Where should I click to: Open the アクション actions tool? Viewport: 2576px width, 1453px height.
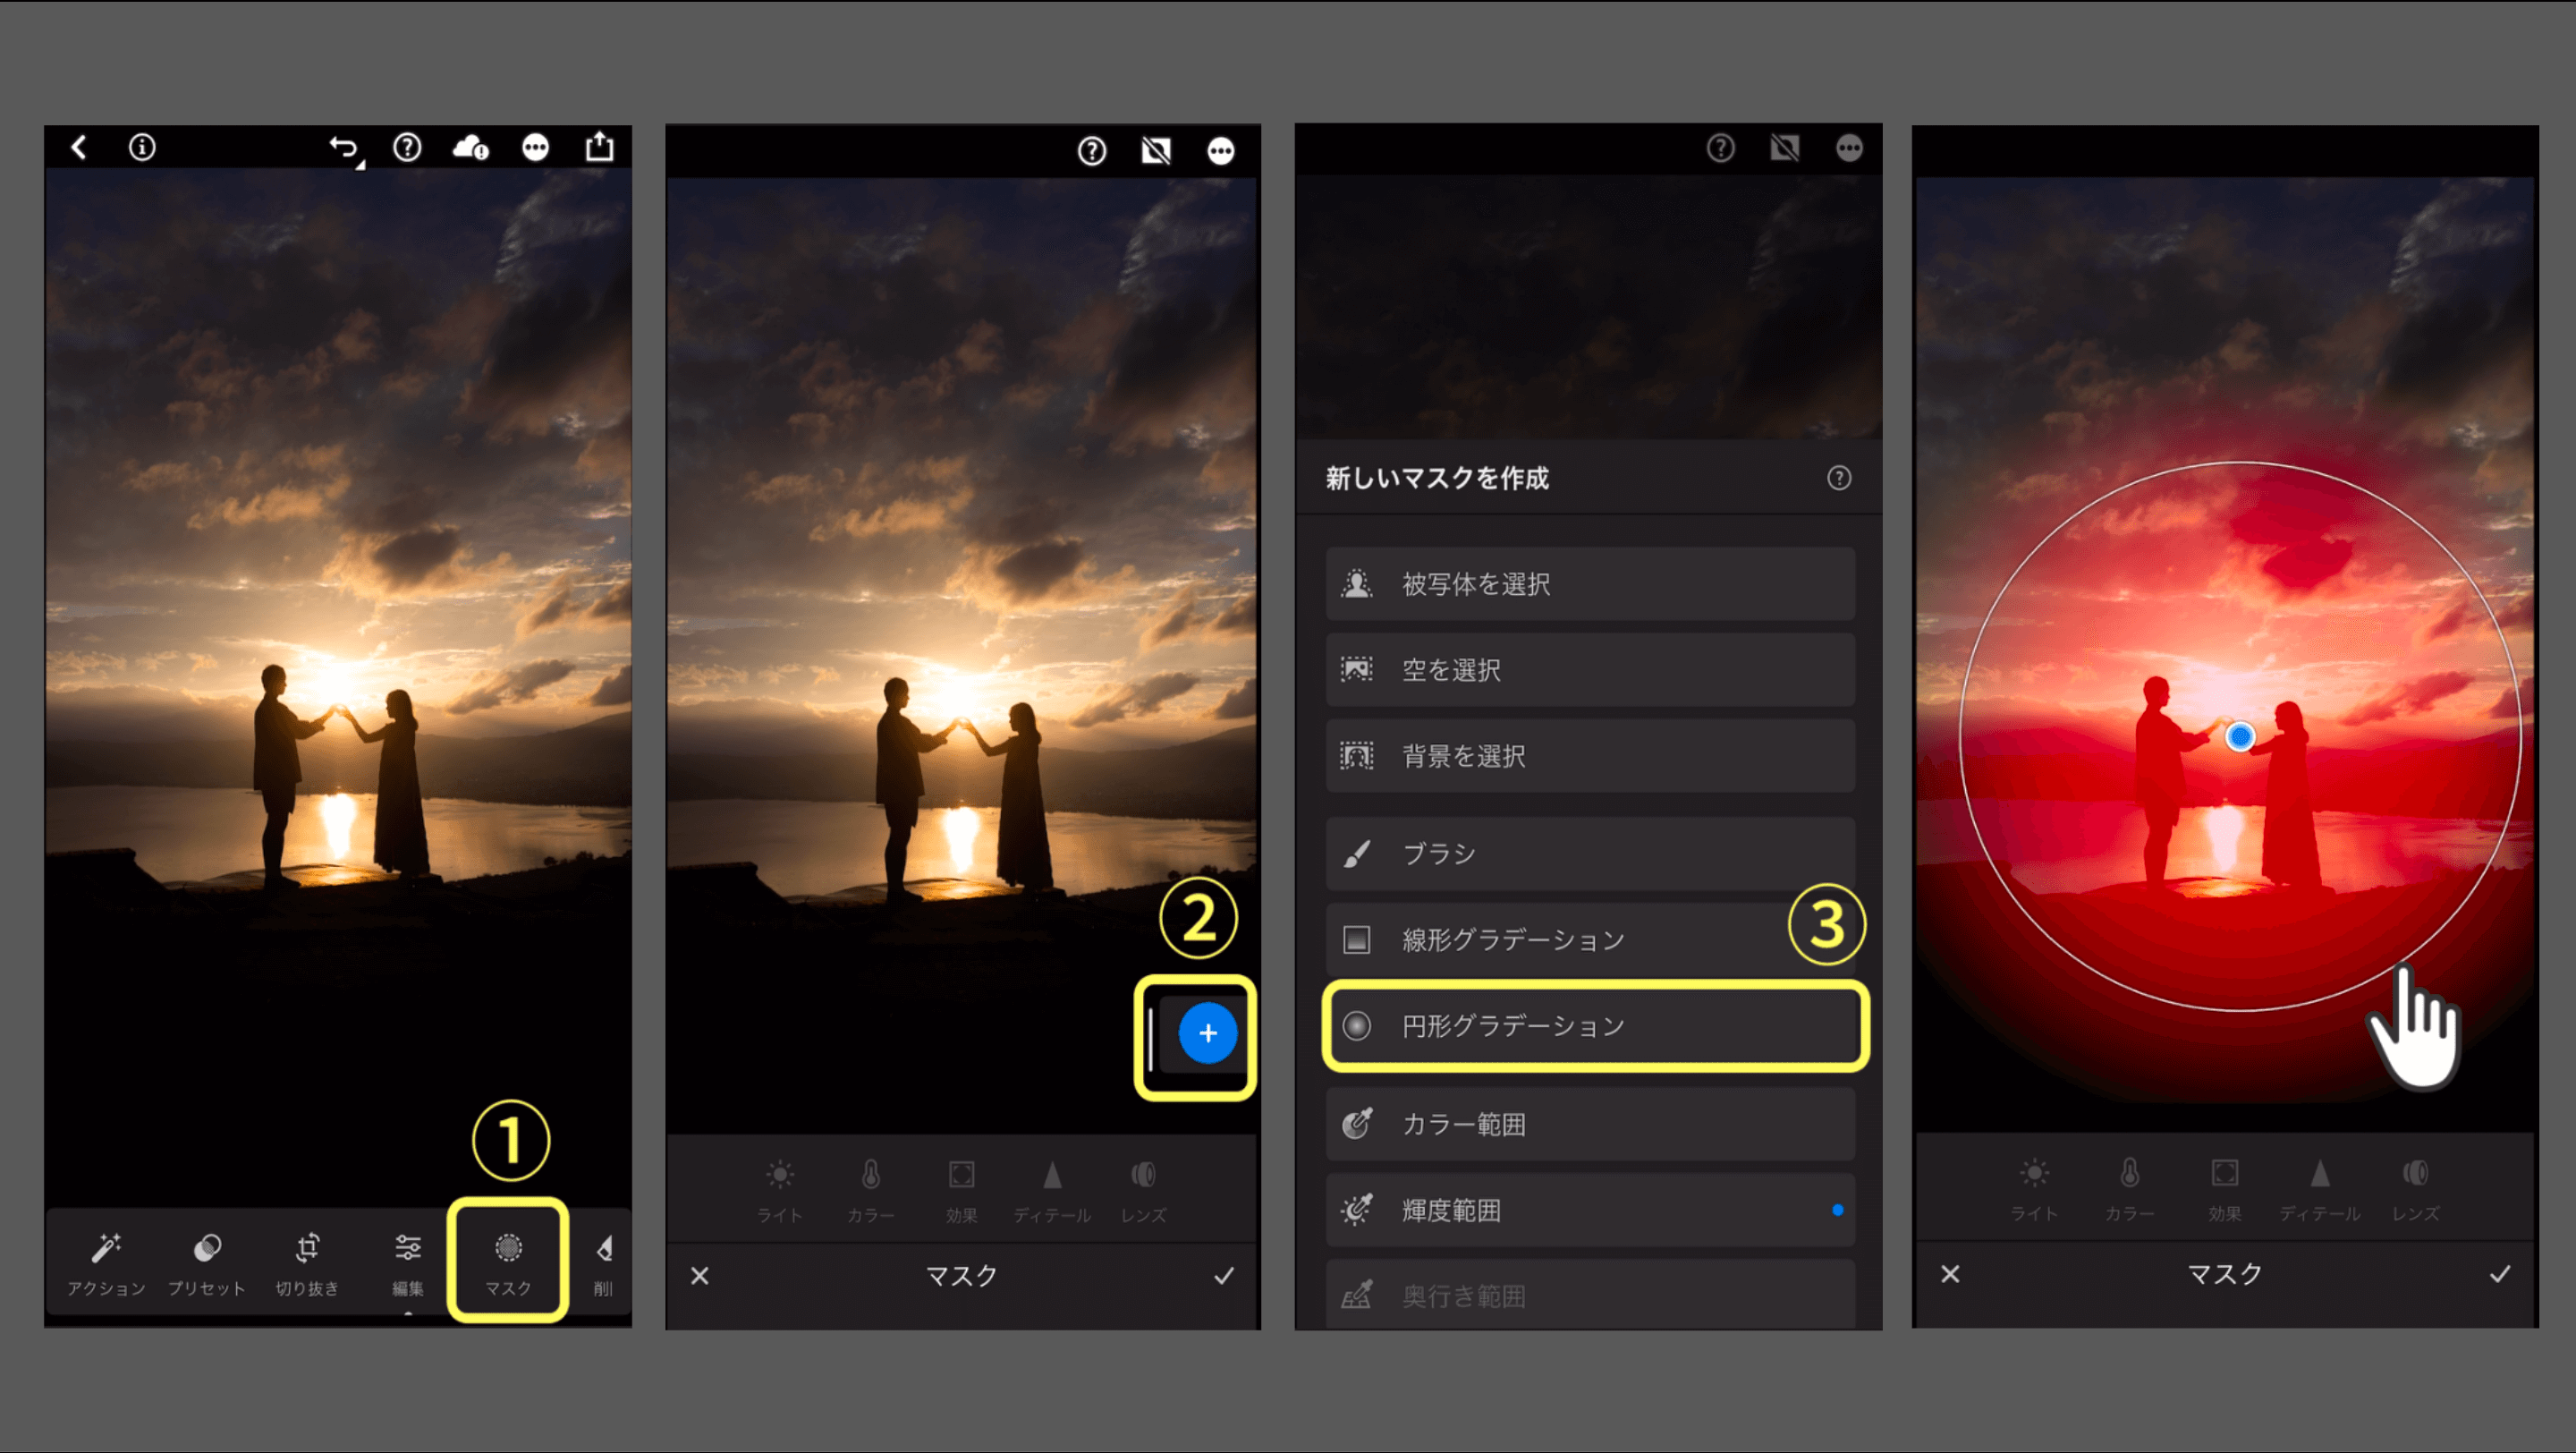point(106,1261)
